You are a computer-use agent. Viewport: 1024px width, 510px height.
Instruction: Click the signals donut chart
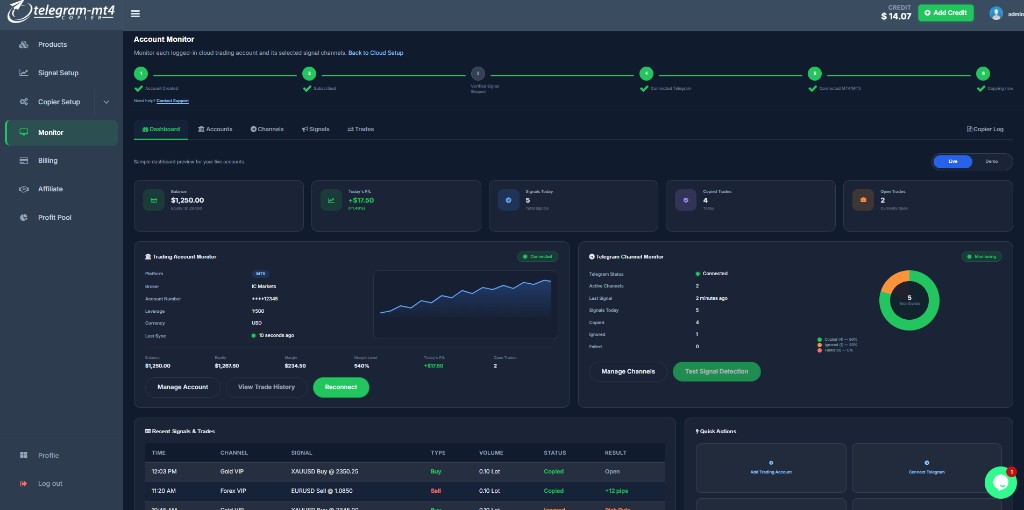pyautogui.click(x=909, y=300)
